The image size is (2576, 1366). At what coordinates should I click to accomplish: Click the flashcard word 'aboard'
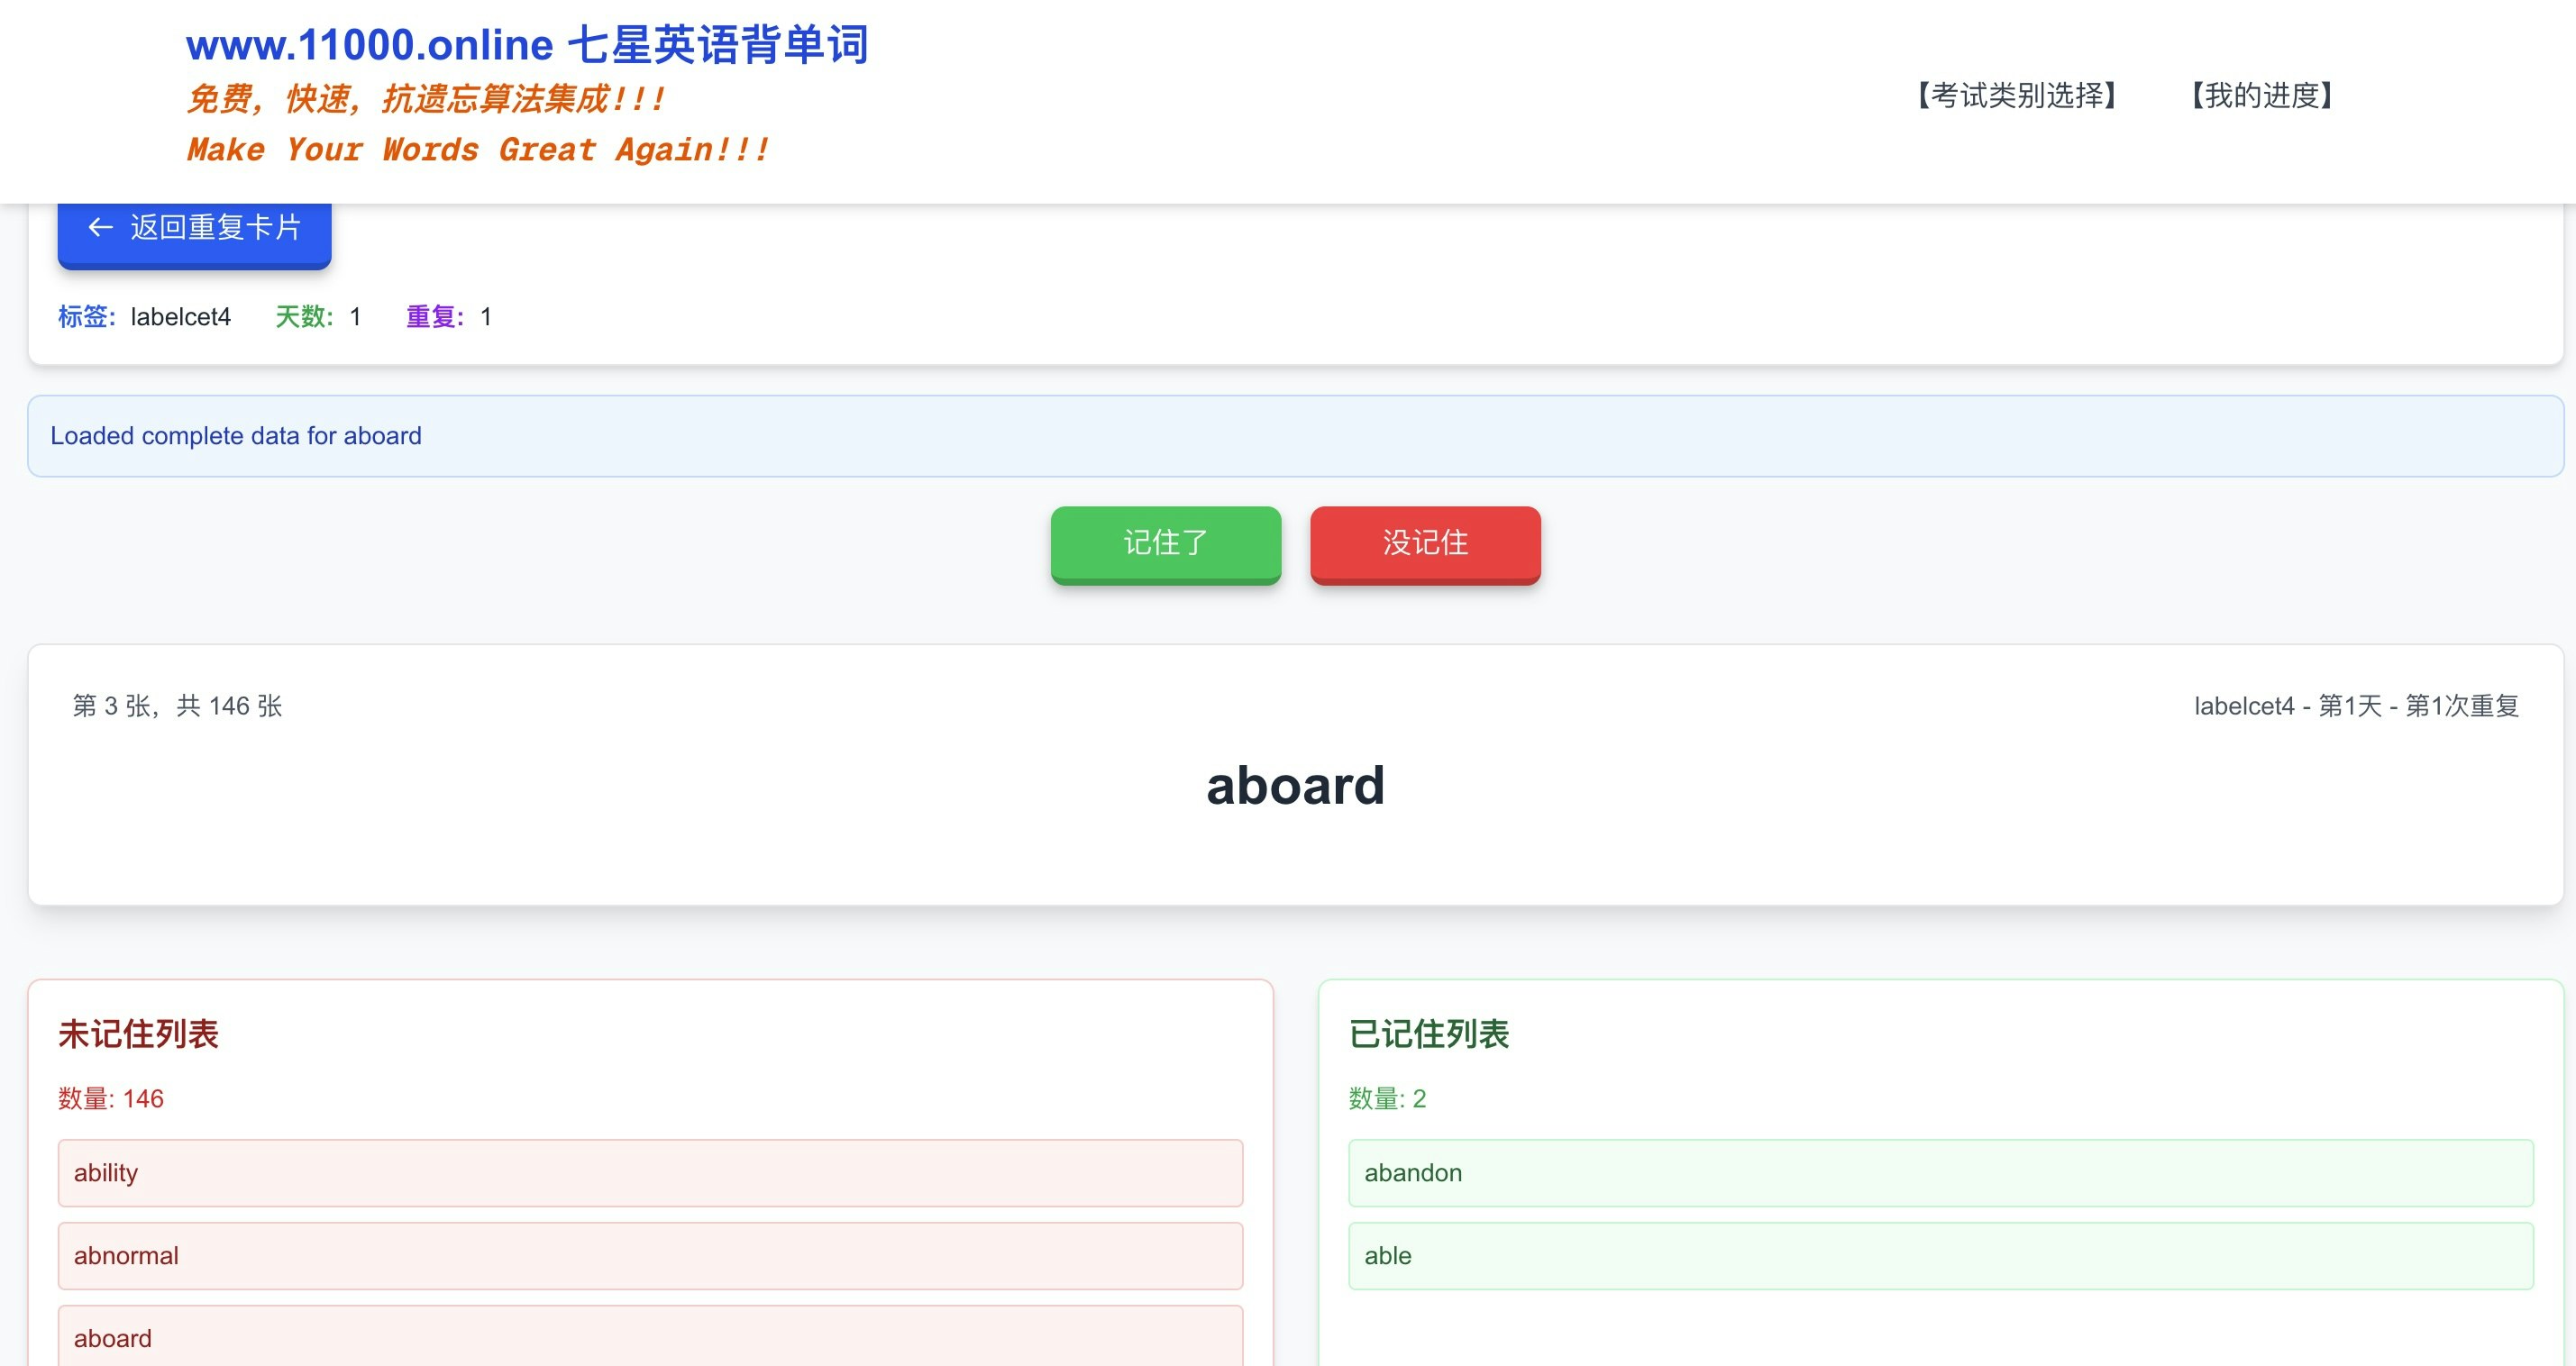coord(1295,786)
